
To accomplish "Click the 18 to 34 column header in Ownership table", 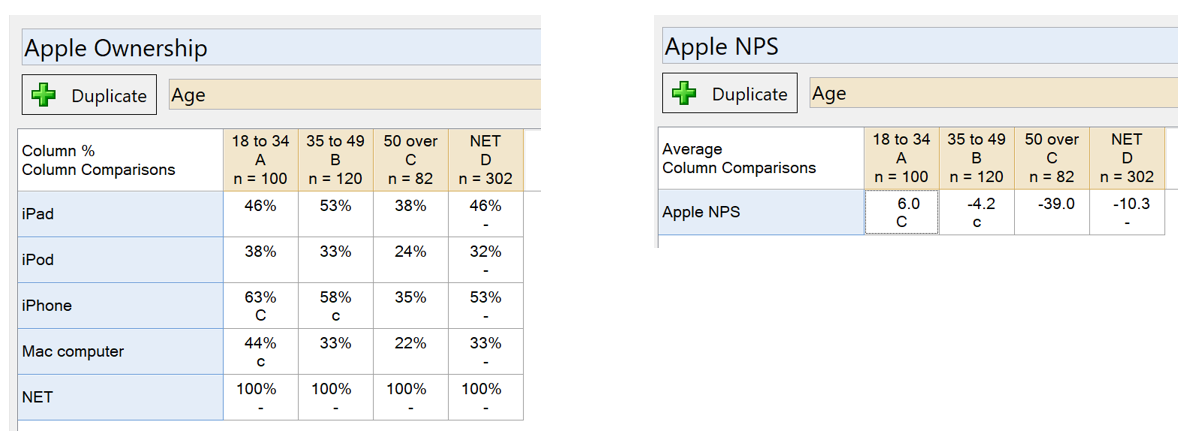I will click(261, 160).
